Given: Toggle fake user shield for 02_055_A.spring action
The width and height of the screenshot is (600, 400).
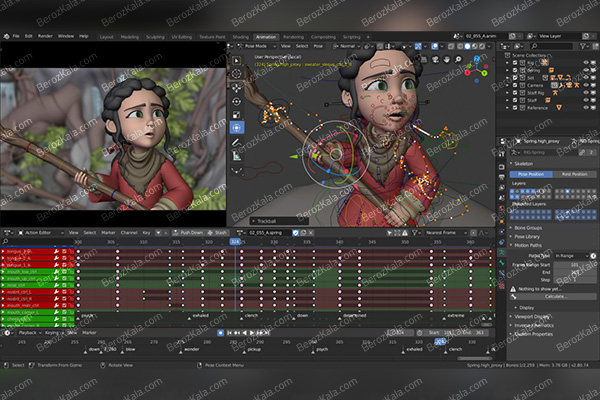Looking at the screenshot, I should pos(295,233).
